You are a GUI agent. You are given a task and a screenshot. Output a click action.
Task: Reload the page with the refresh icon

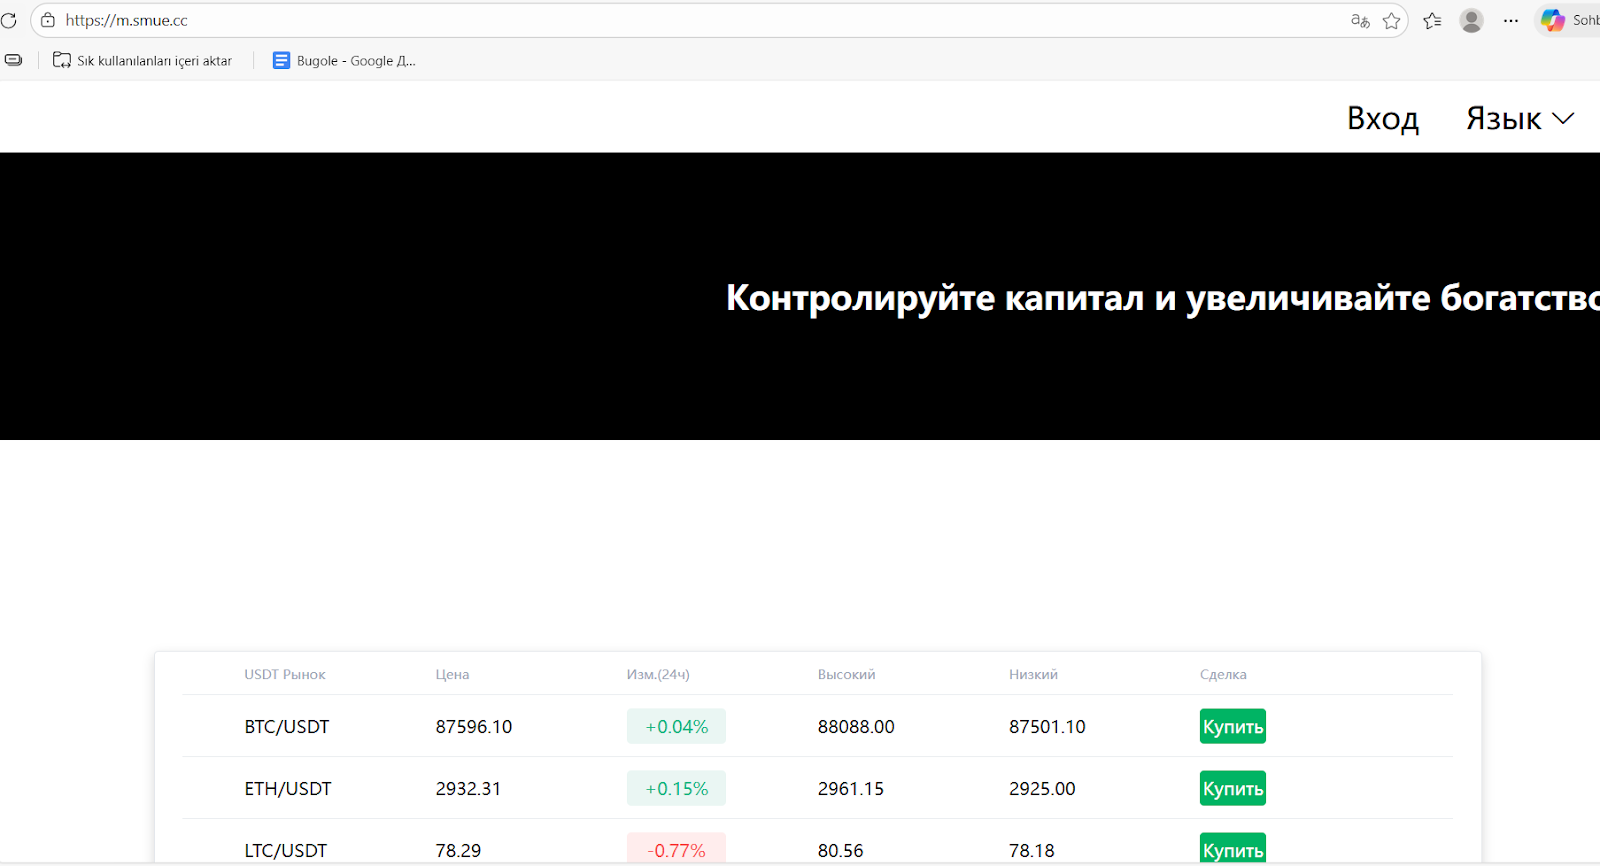pos(8,20)
